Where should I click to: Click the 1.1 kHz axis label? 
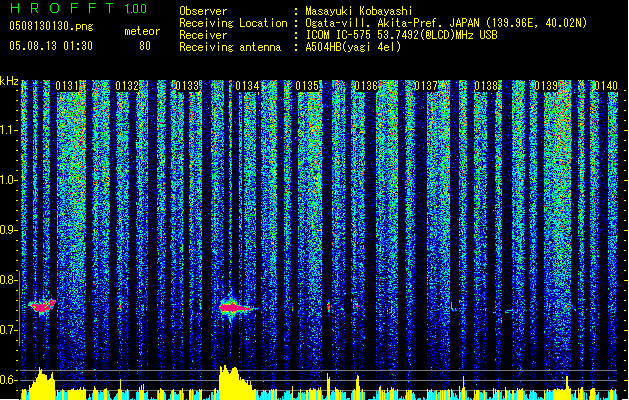click(9, 130)
